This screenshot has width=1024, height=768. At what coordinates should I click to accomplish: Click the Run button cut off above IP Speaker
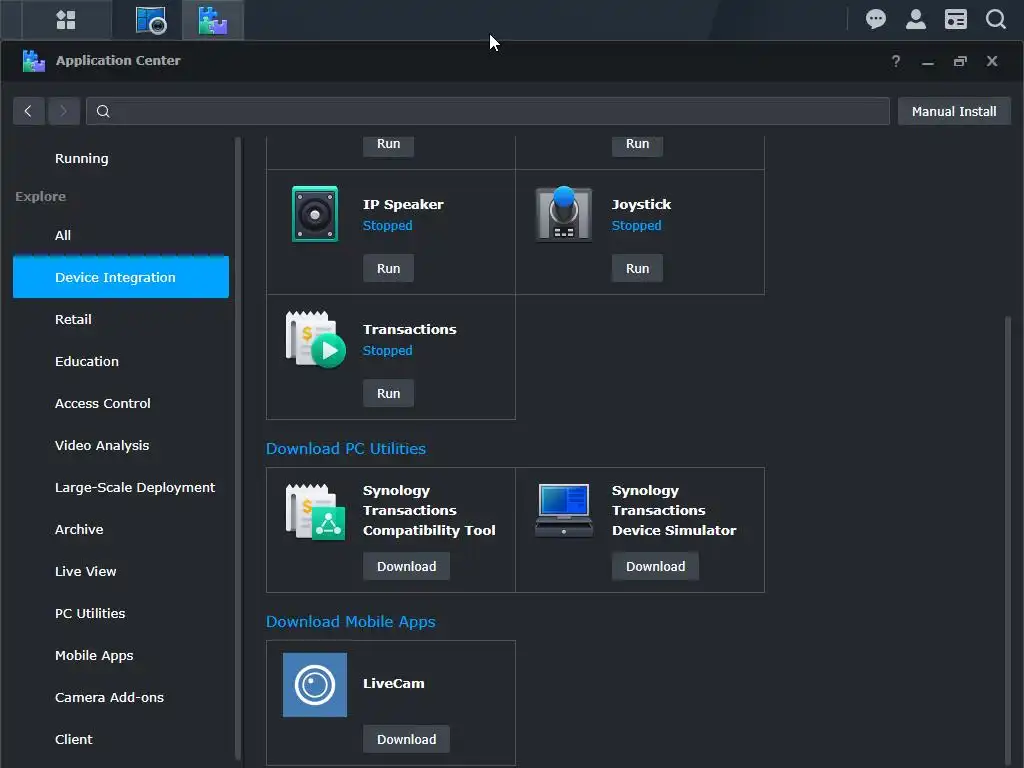coord(389,145)
